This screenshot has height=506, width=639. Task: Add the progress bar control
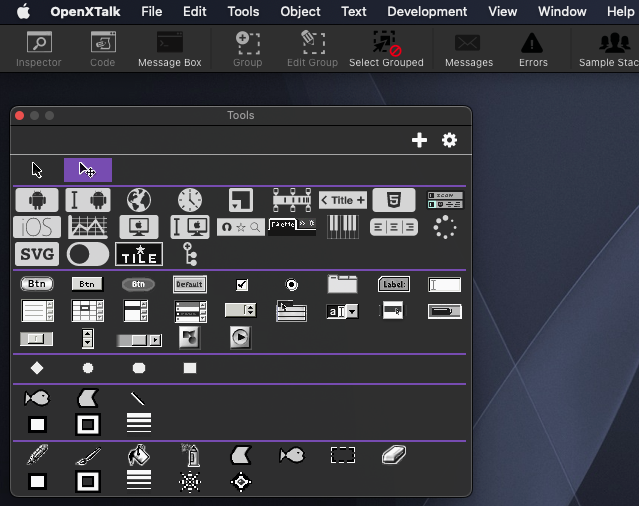click(x=445, y=311)
